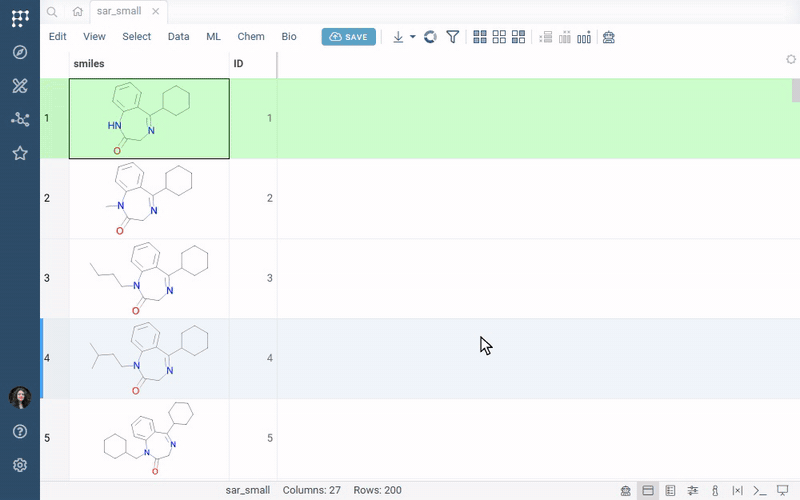Image resolution: width=800 pixels, height=500 pixels.
Task: Open the Help question mark icon
Action: click(20, 432)
